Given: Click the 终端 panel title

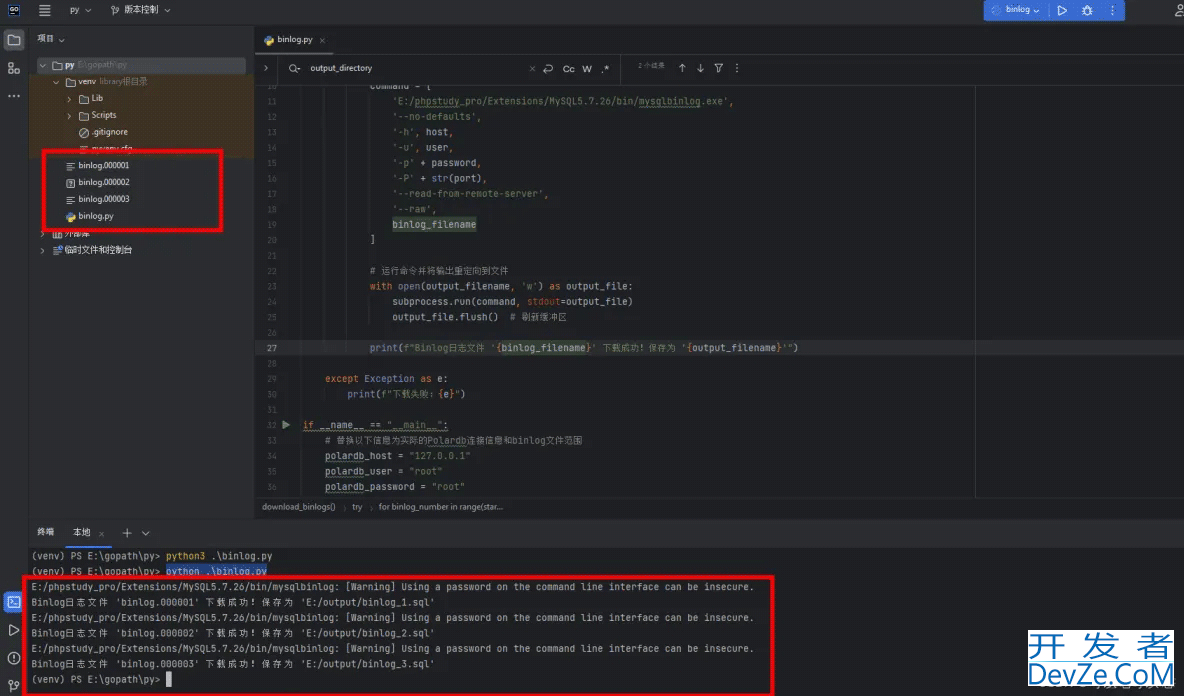Looking at the screenshot, I should [45, 532].
